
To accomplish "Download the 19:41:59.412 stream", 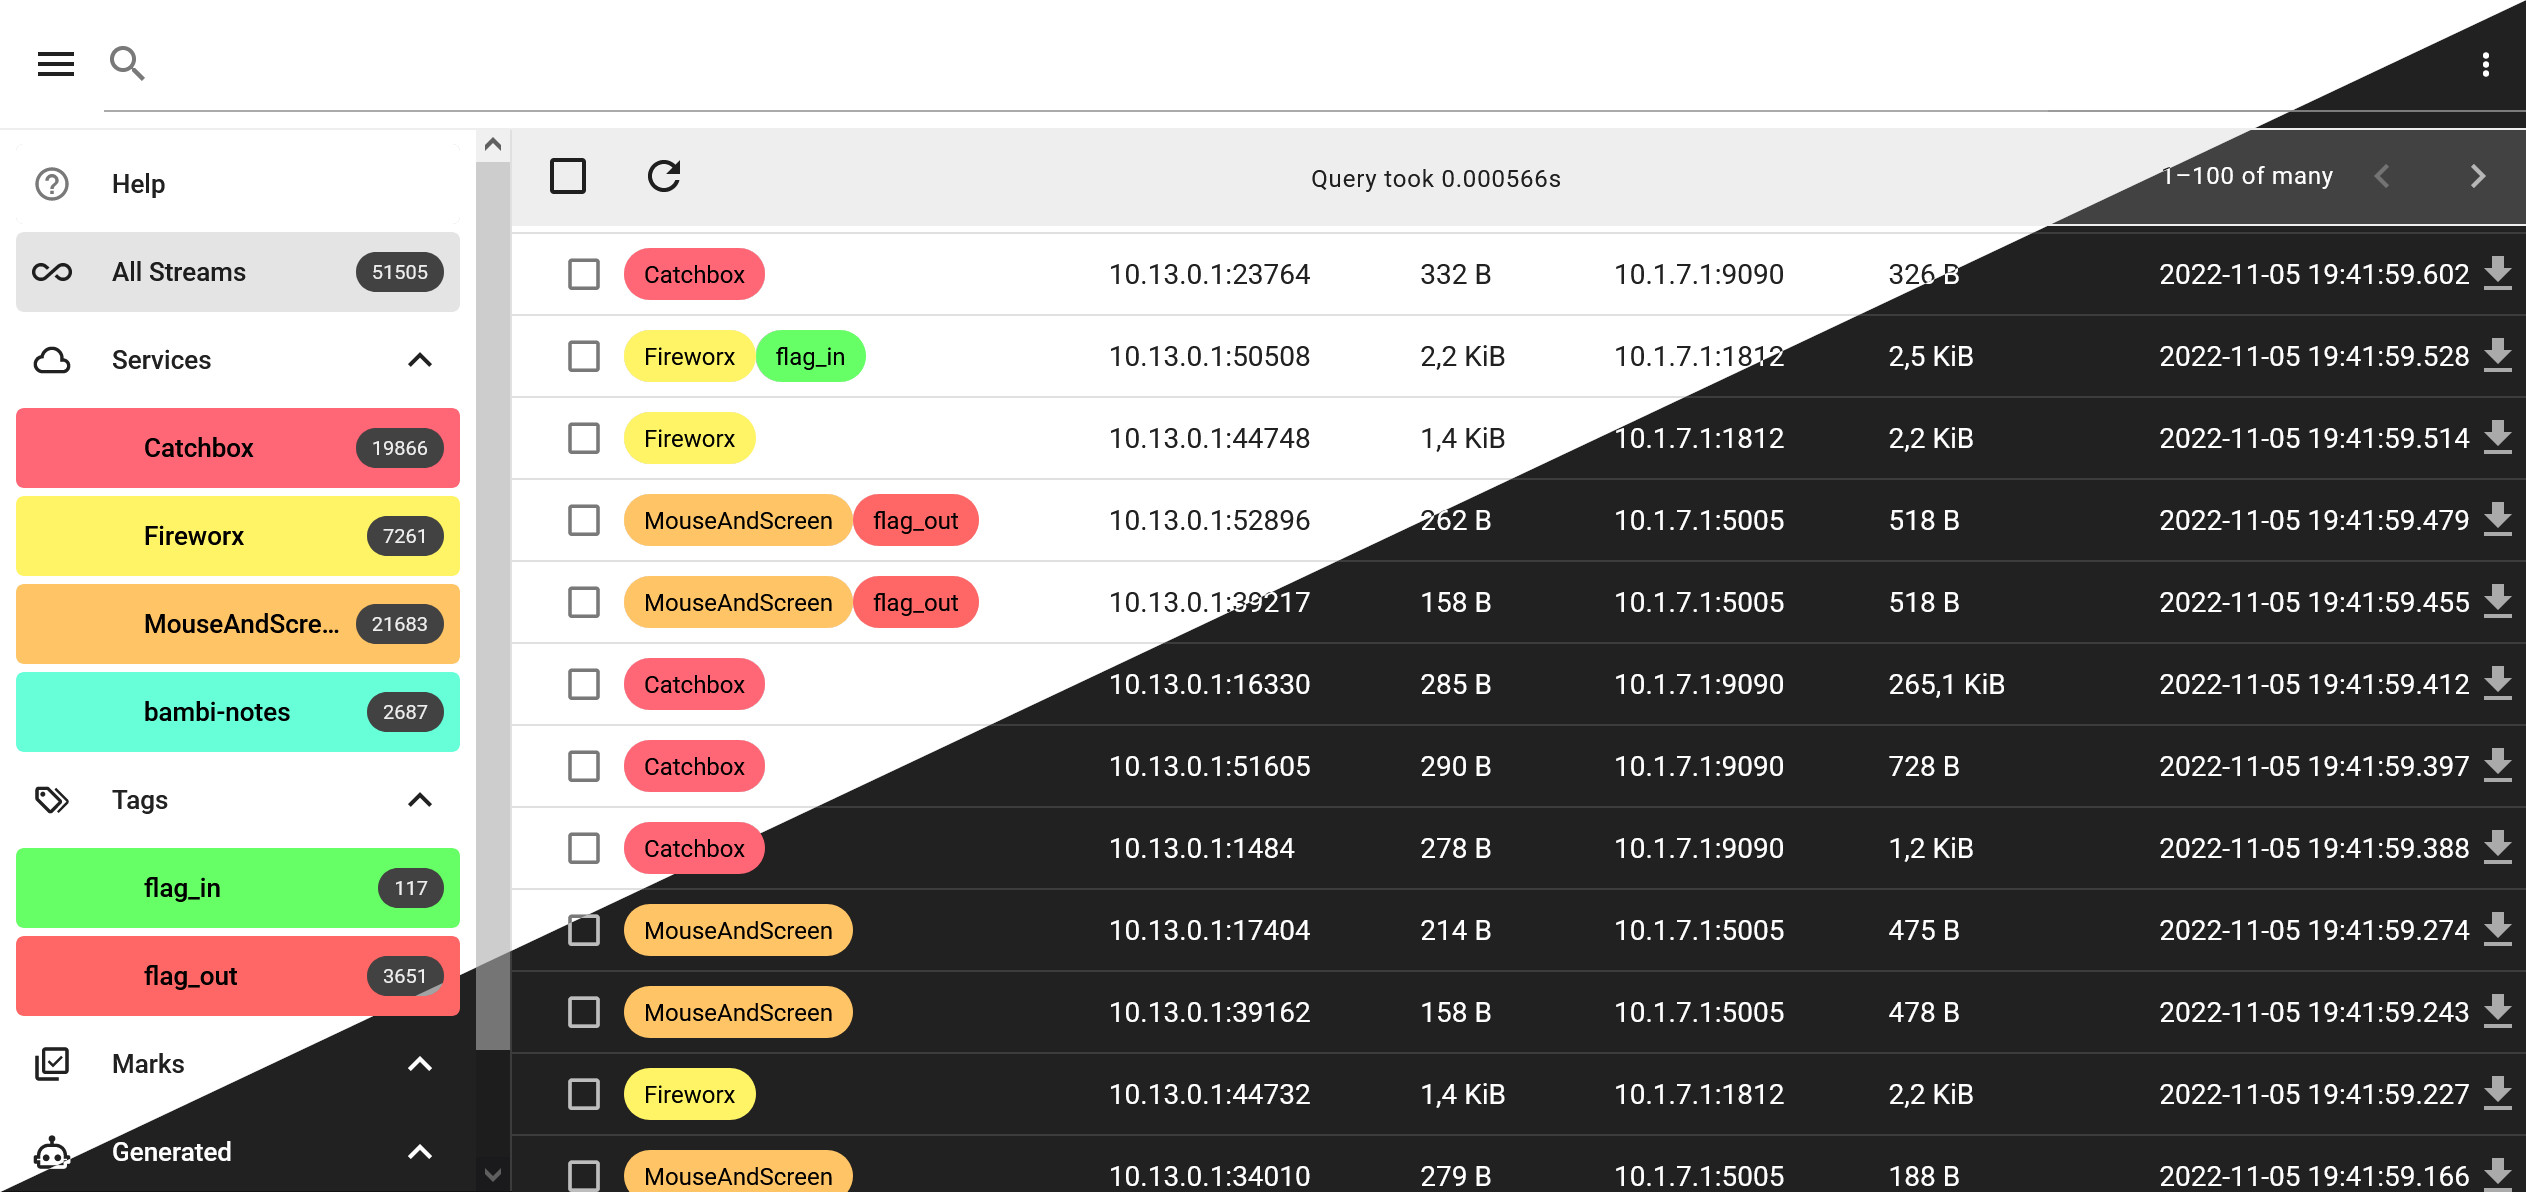I will [2497, 683].
